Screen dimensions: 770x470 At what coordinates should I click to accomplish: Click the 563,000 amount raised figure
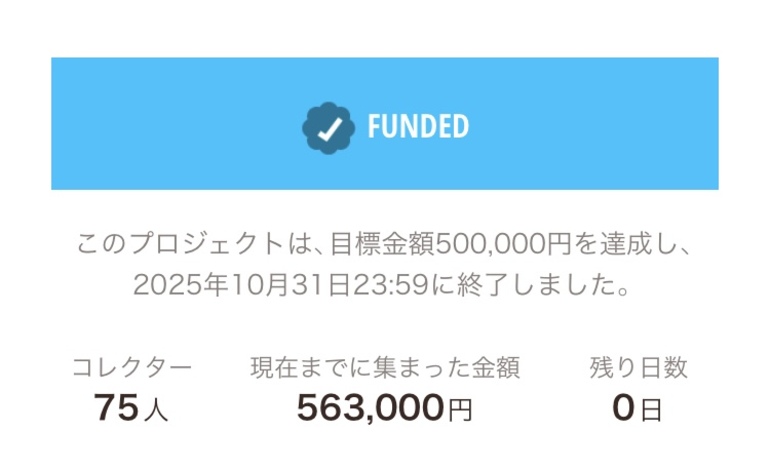point(370,408)
